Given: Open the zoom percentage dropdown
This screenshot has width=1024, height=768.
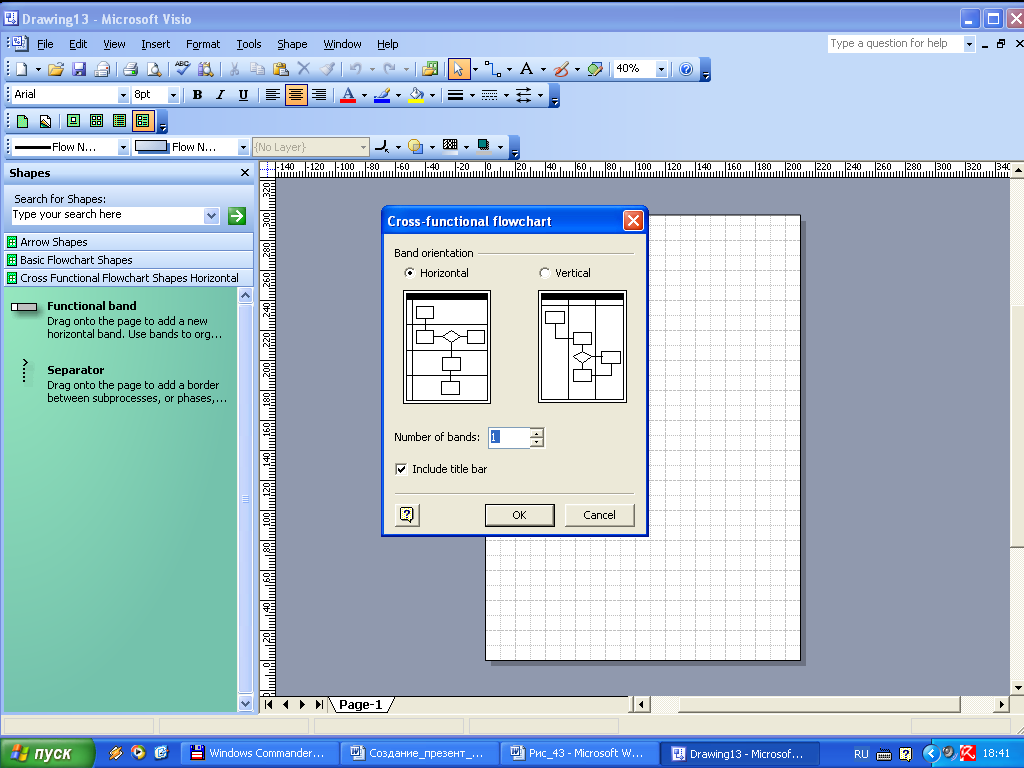Looking at the screenshot, I should click(661, 69).
